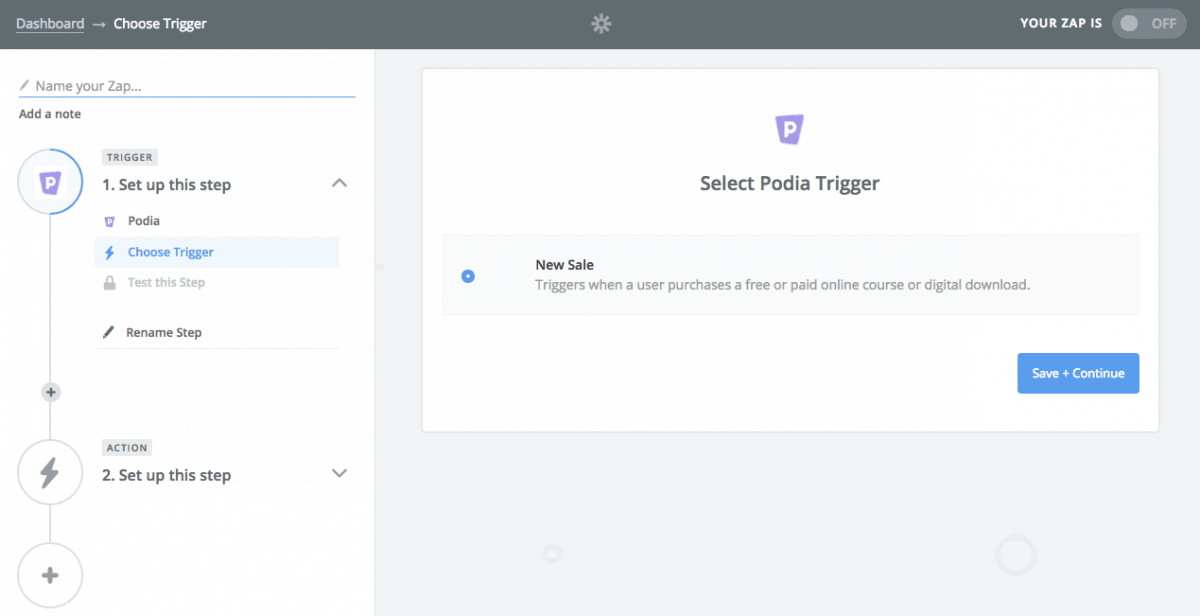Go to Dashboard via breadcrumb link
Image resolution: width=1200 pixels, height=616 pixels.
(50, 24)
